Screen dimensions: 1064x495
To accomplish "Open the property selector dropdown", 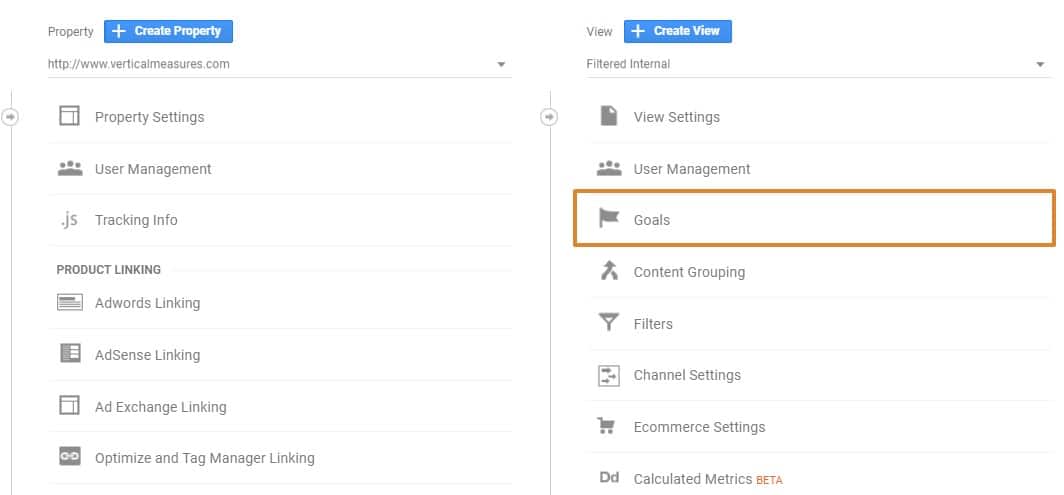I will point(500,65).
